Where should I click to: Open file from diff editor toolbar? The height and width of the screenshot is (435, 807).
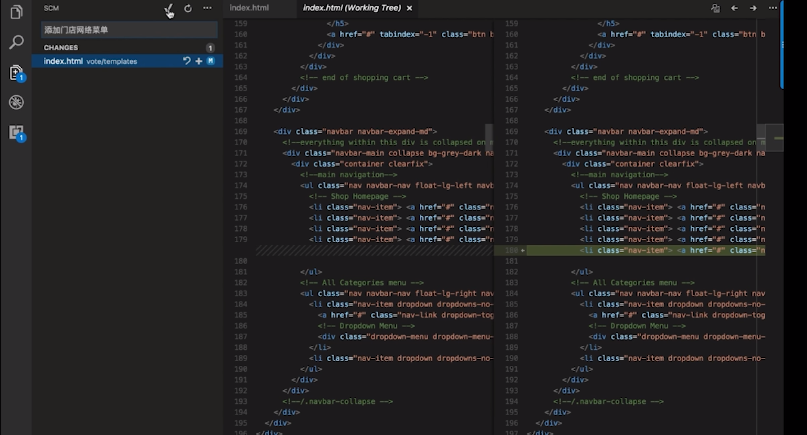click(715, 8)
